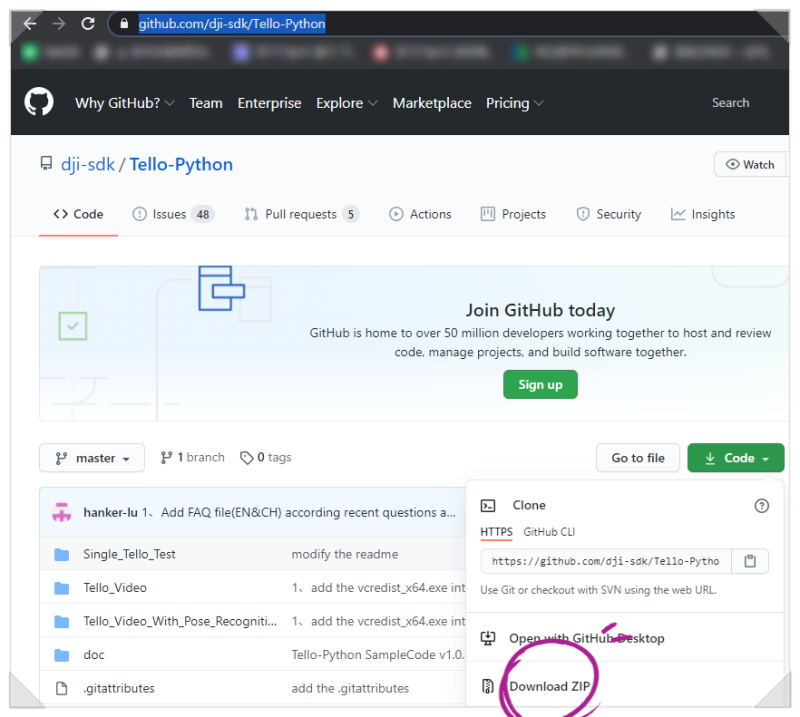Open the Team page
The width and height of the screenshot is (800, 717).
pos(206,103)
